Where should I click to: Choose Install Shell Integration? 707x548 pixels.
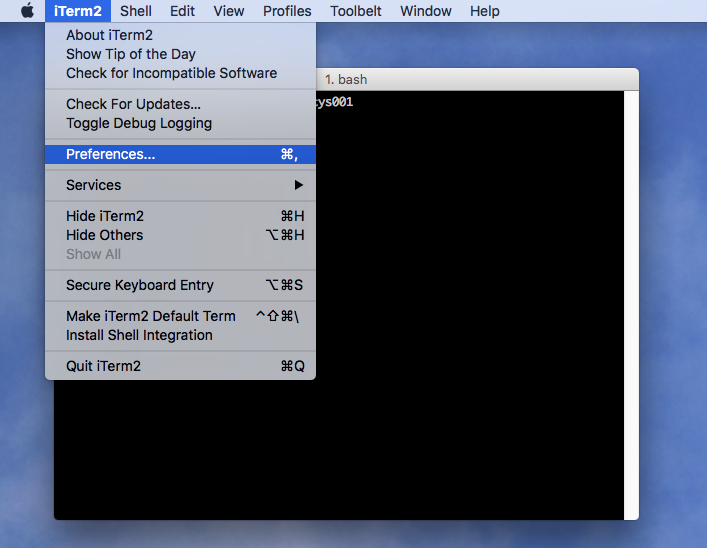point(180,335)
